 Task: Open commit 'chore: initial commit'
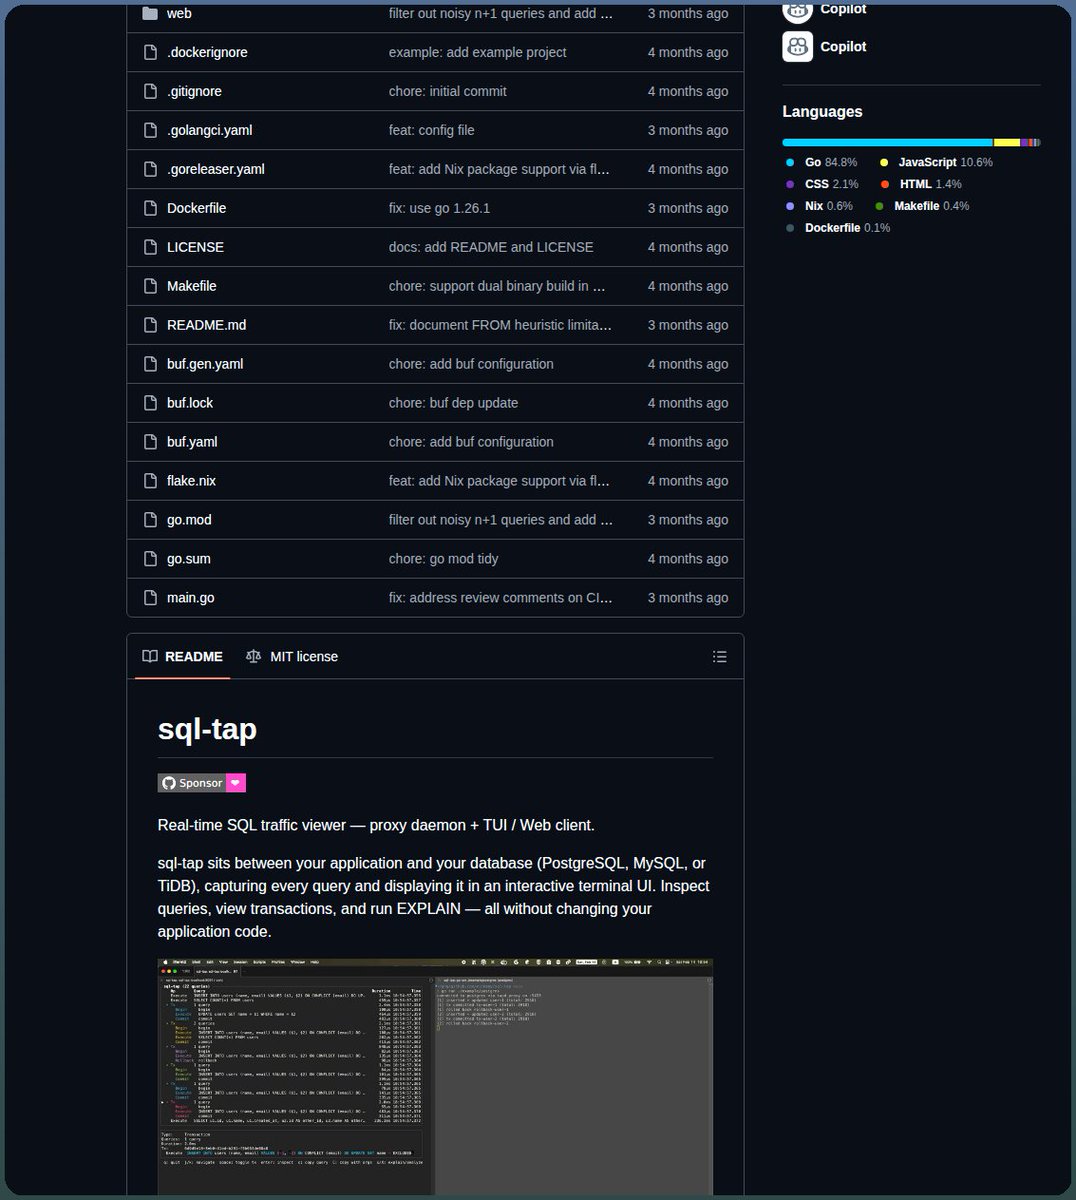(447, 91)
